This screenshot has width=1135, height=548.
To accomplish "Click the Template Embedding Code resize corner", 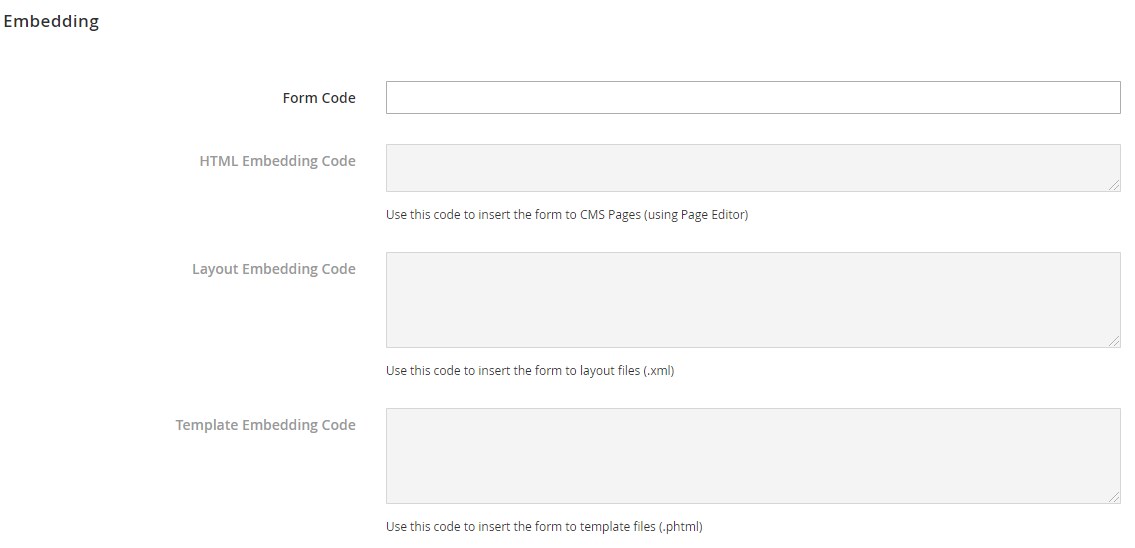I will pyautogui.click(x=1114, y=497).
